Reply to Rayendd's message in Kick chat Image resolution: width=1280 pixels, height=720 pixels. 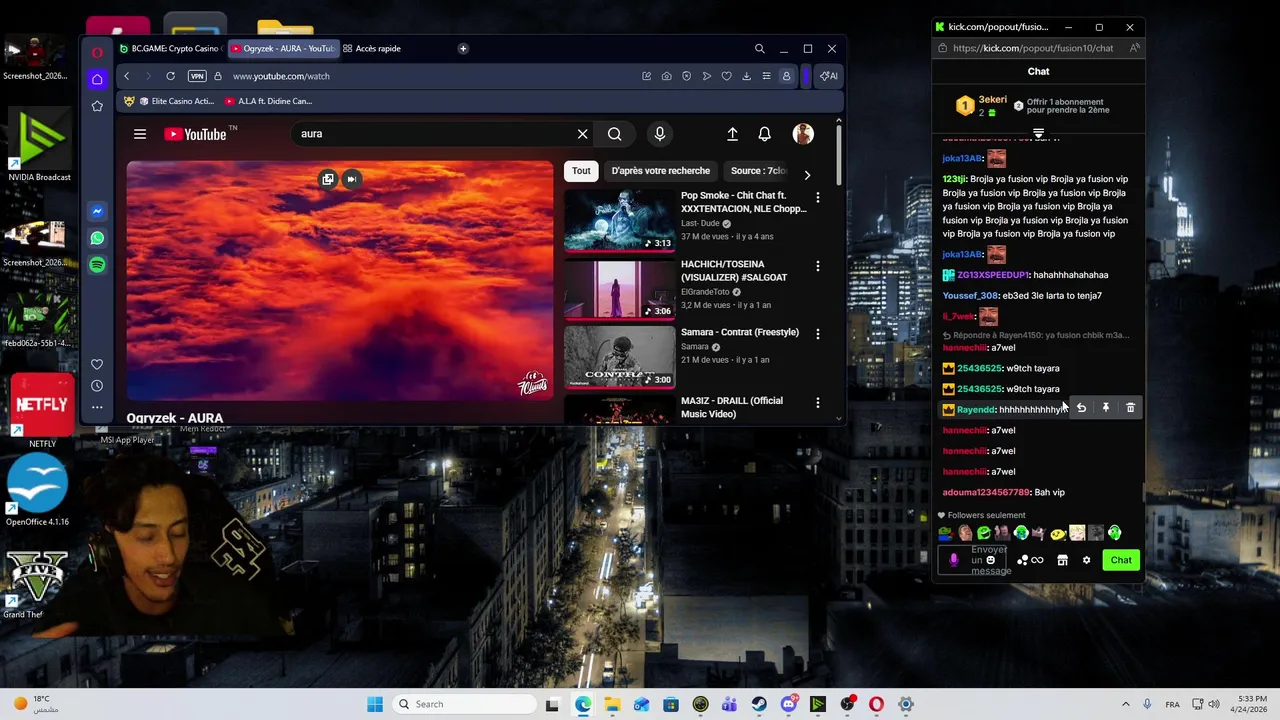click(1081, 408)
